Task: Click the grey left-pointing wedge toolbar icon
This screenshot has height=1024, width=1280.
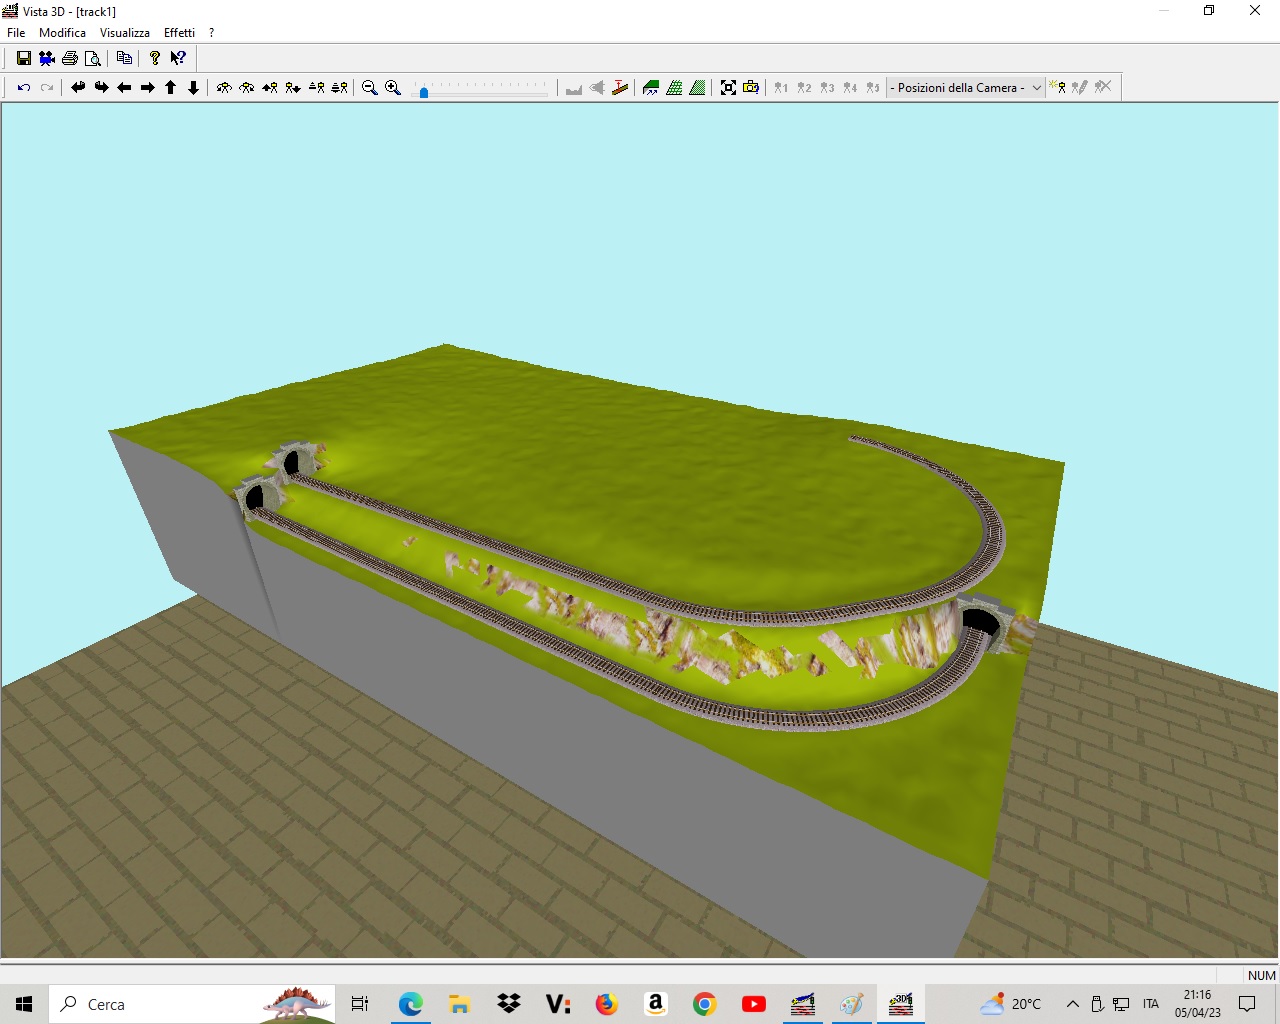Action: click(x=597, y=88)
